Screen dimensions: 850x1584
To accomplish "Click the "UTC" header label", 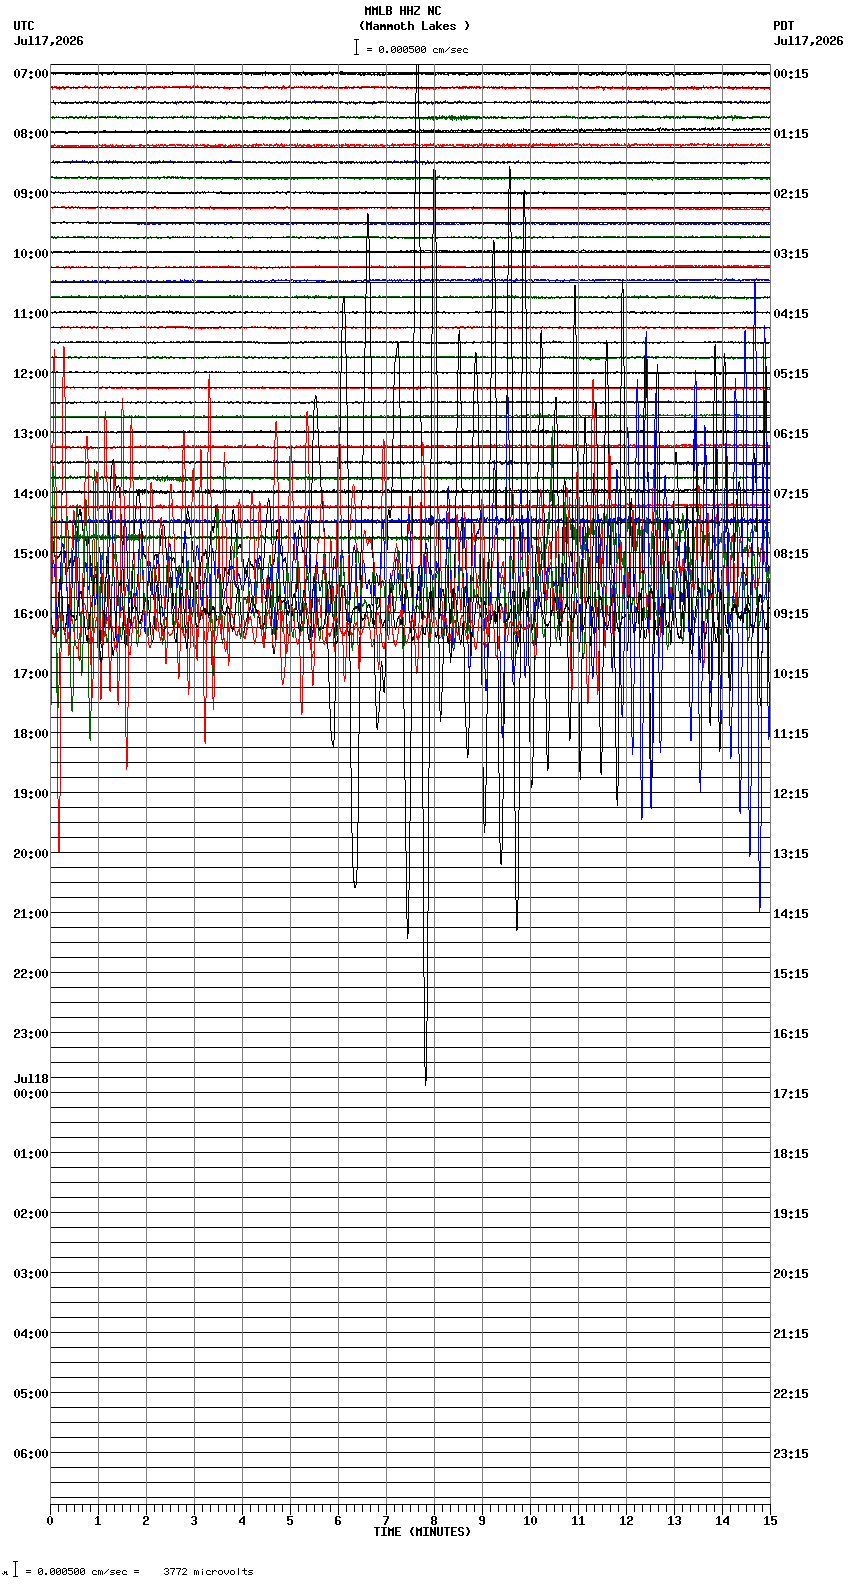I will 24,26.
